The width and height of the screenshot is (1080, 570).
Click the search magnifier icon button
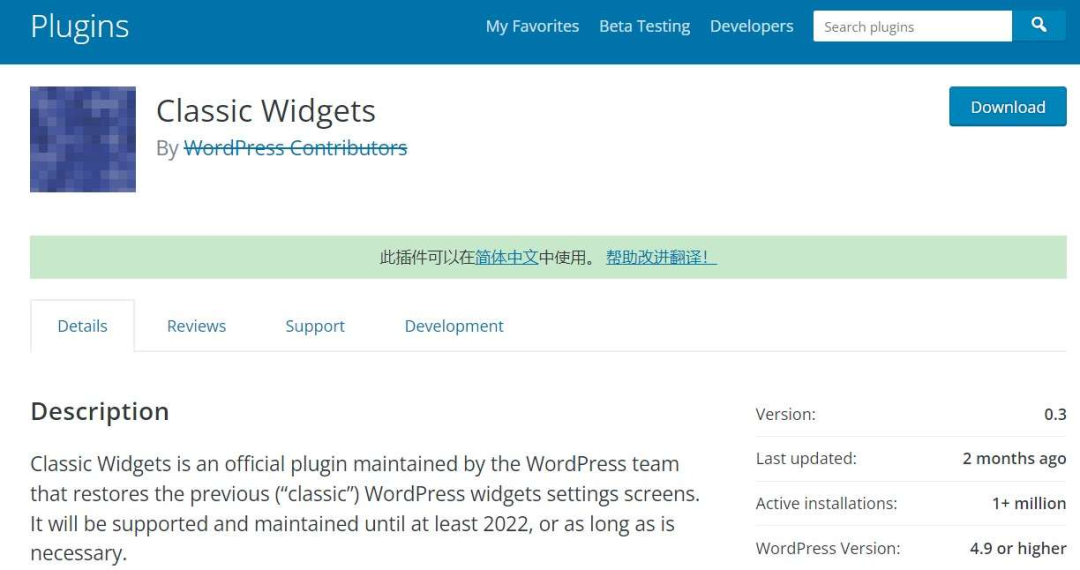pos(1039,26)
